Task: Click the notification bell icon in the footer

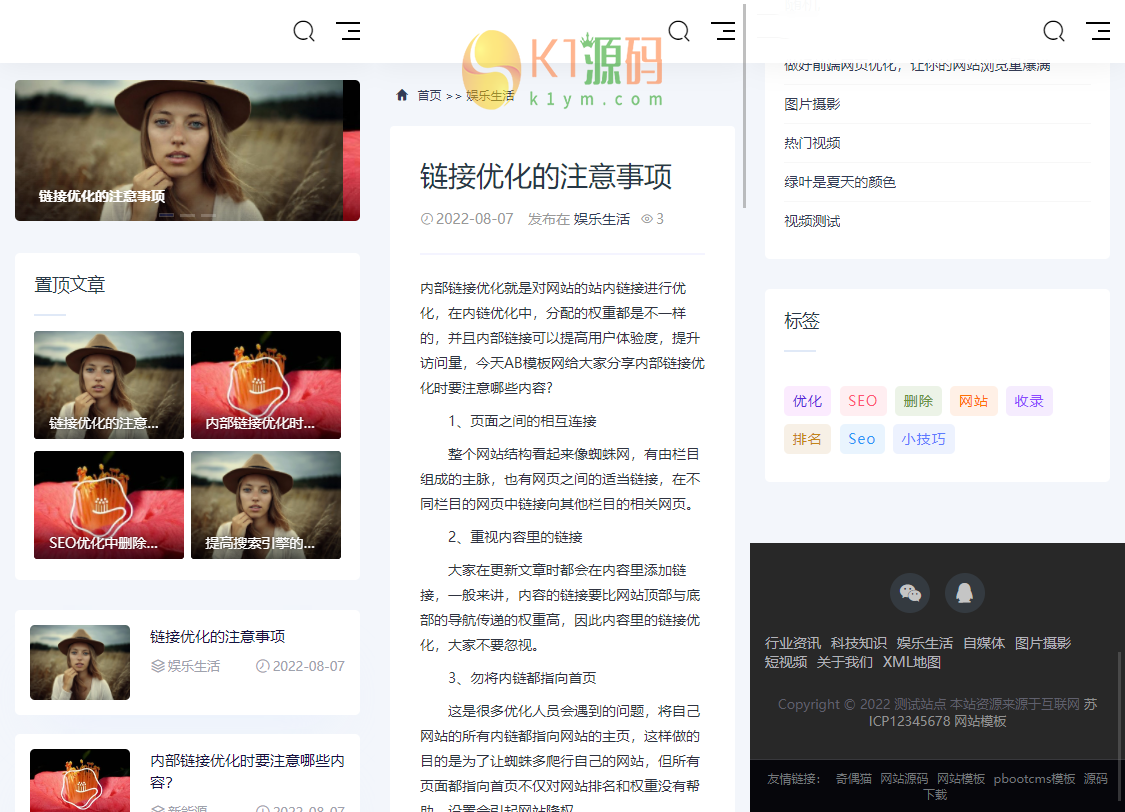Action: pos(964,592)
